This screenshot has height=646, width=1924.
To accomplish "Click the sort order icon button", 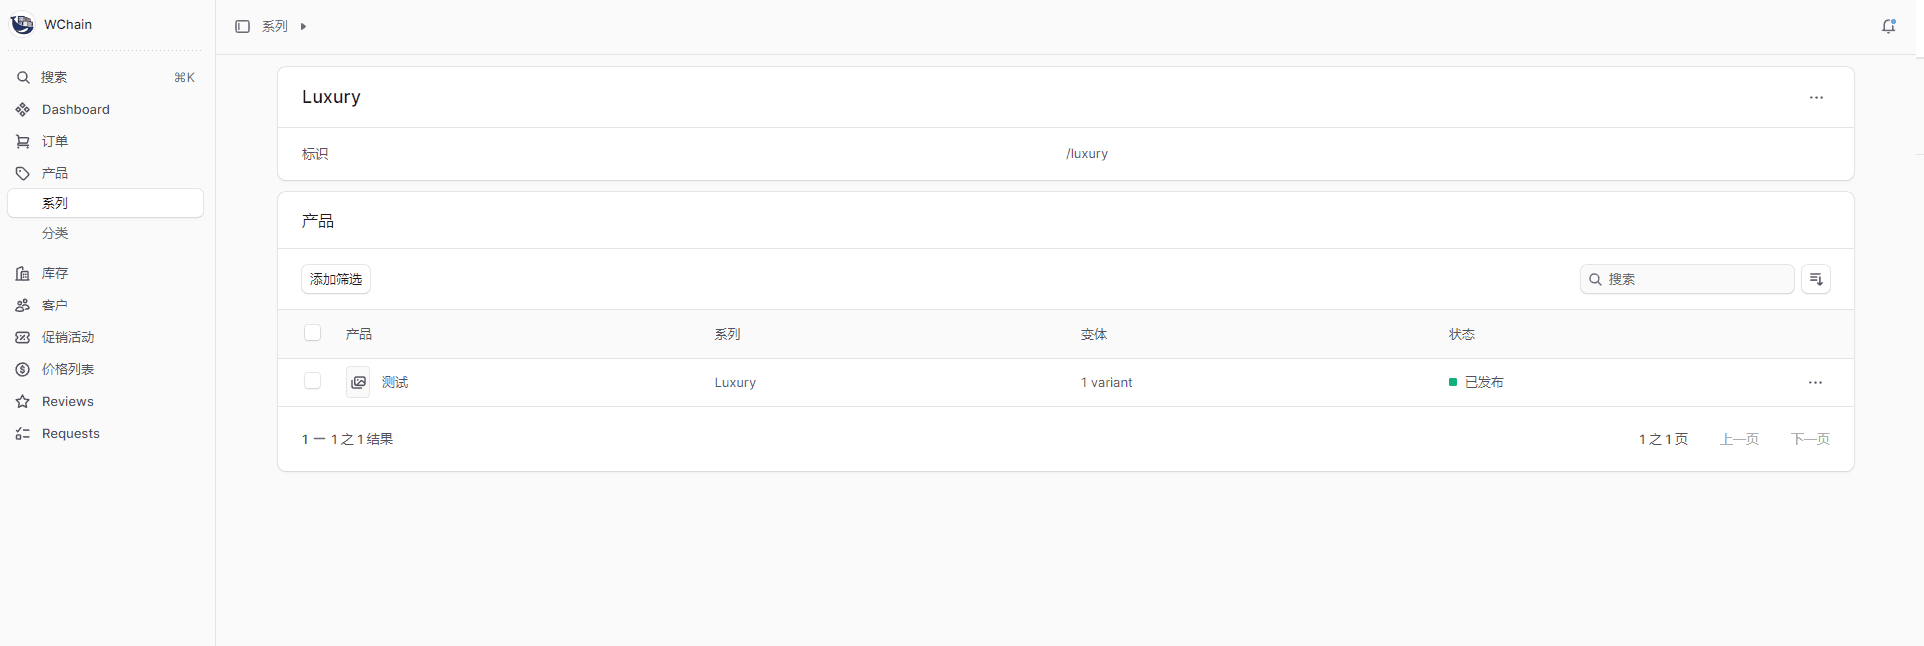I will 1816,279.
